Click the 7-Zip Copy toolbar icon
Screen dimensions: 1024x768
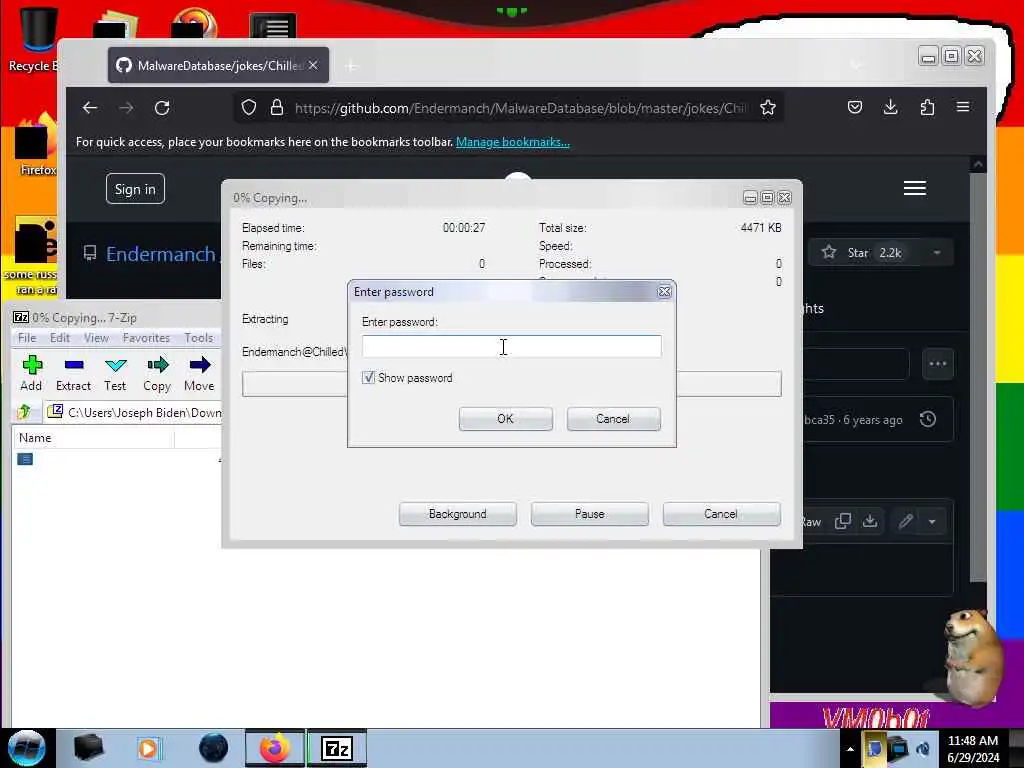point(157,365)
